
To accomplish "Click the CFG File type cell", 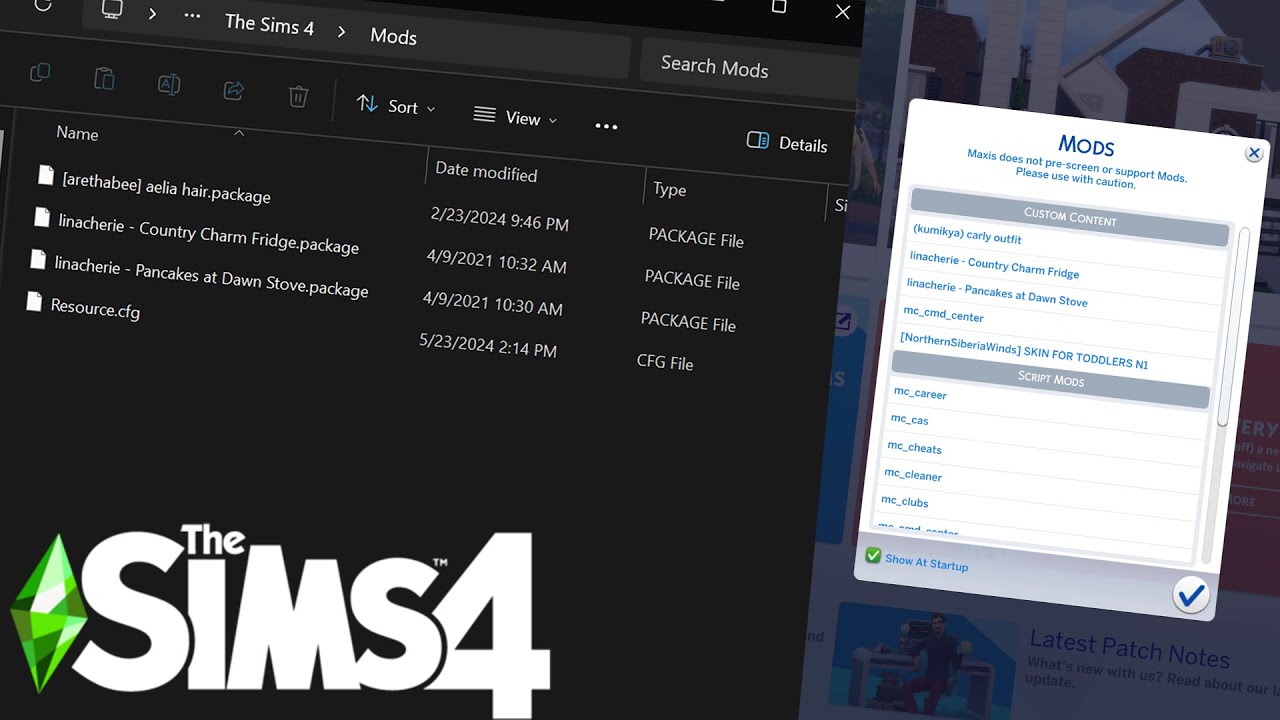I will point(665,362).
